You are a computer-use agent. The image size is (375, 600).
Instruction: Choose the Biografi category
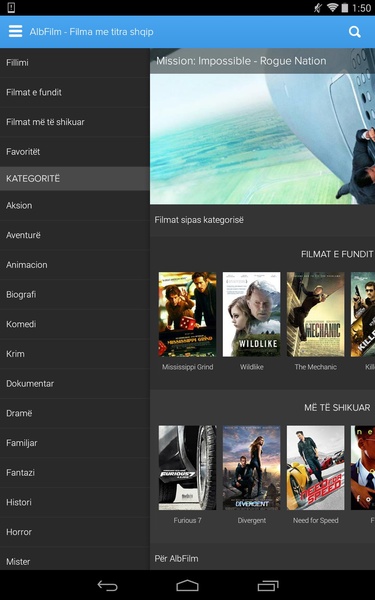75,295
